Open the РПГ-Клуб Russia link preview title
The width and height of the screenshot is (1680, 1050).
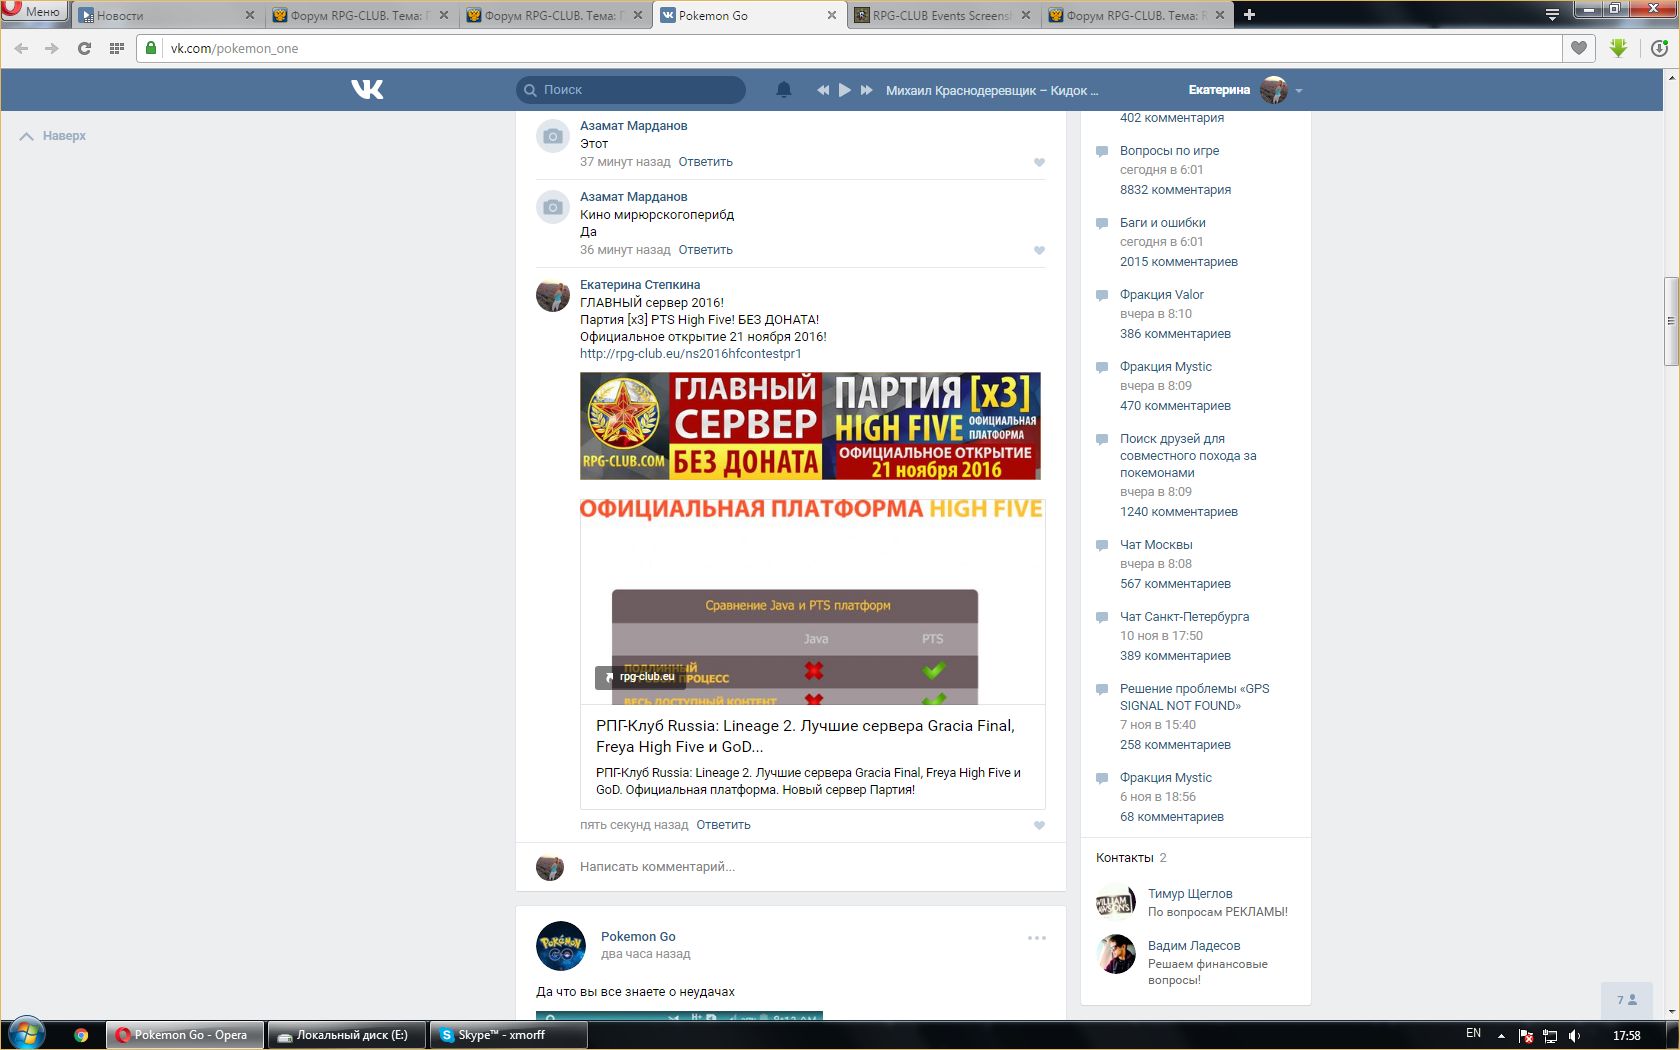pyautogui.click(x=805, y=736)
